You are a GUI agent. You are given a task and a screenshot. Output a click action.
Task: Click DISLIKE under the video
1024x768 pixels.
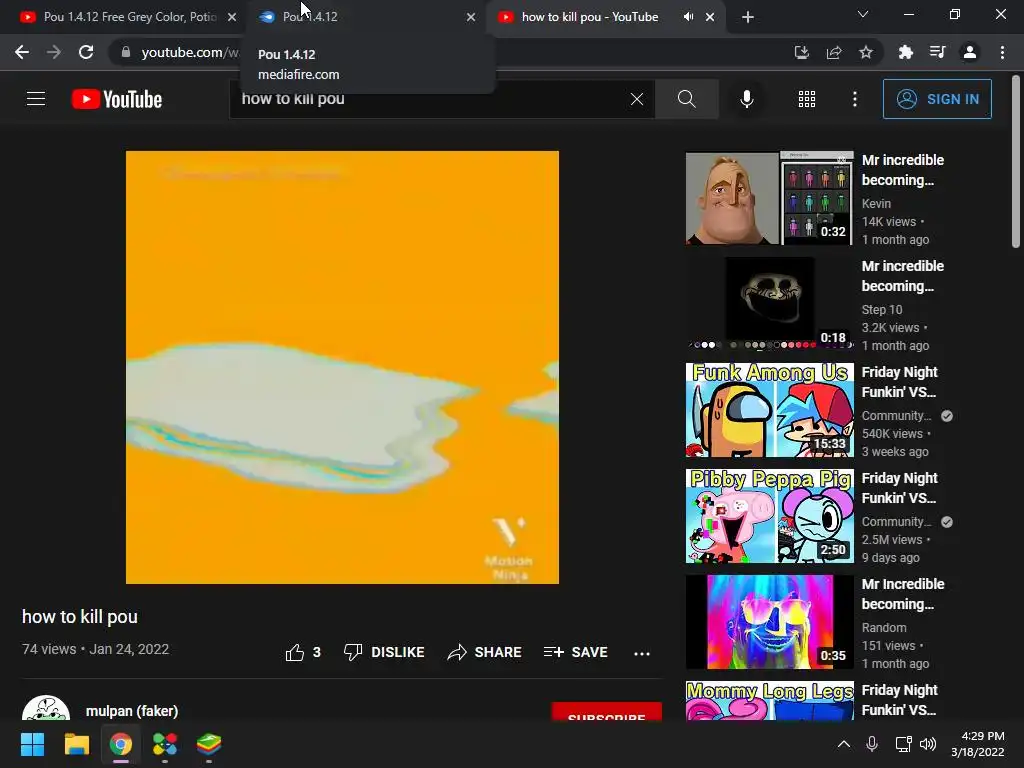[x=384, y=652]
